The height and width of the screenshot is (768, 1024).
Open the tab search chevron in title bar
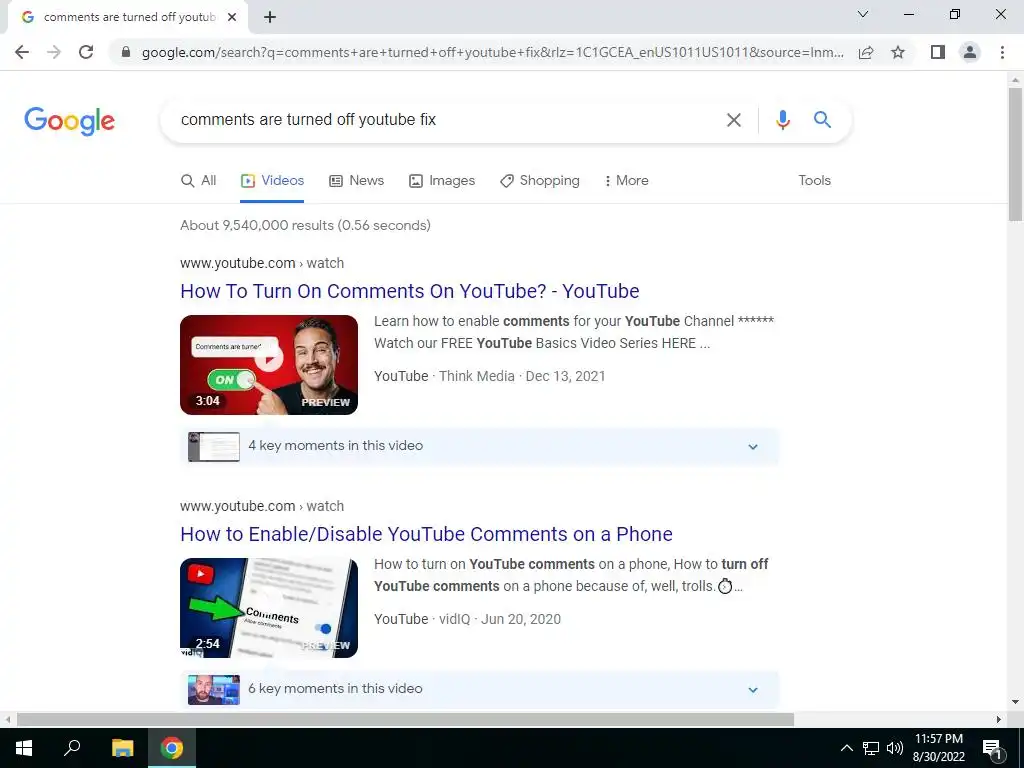(863, 14)
